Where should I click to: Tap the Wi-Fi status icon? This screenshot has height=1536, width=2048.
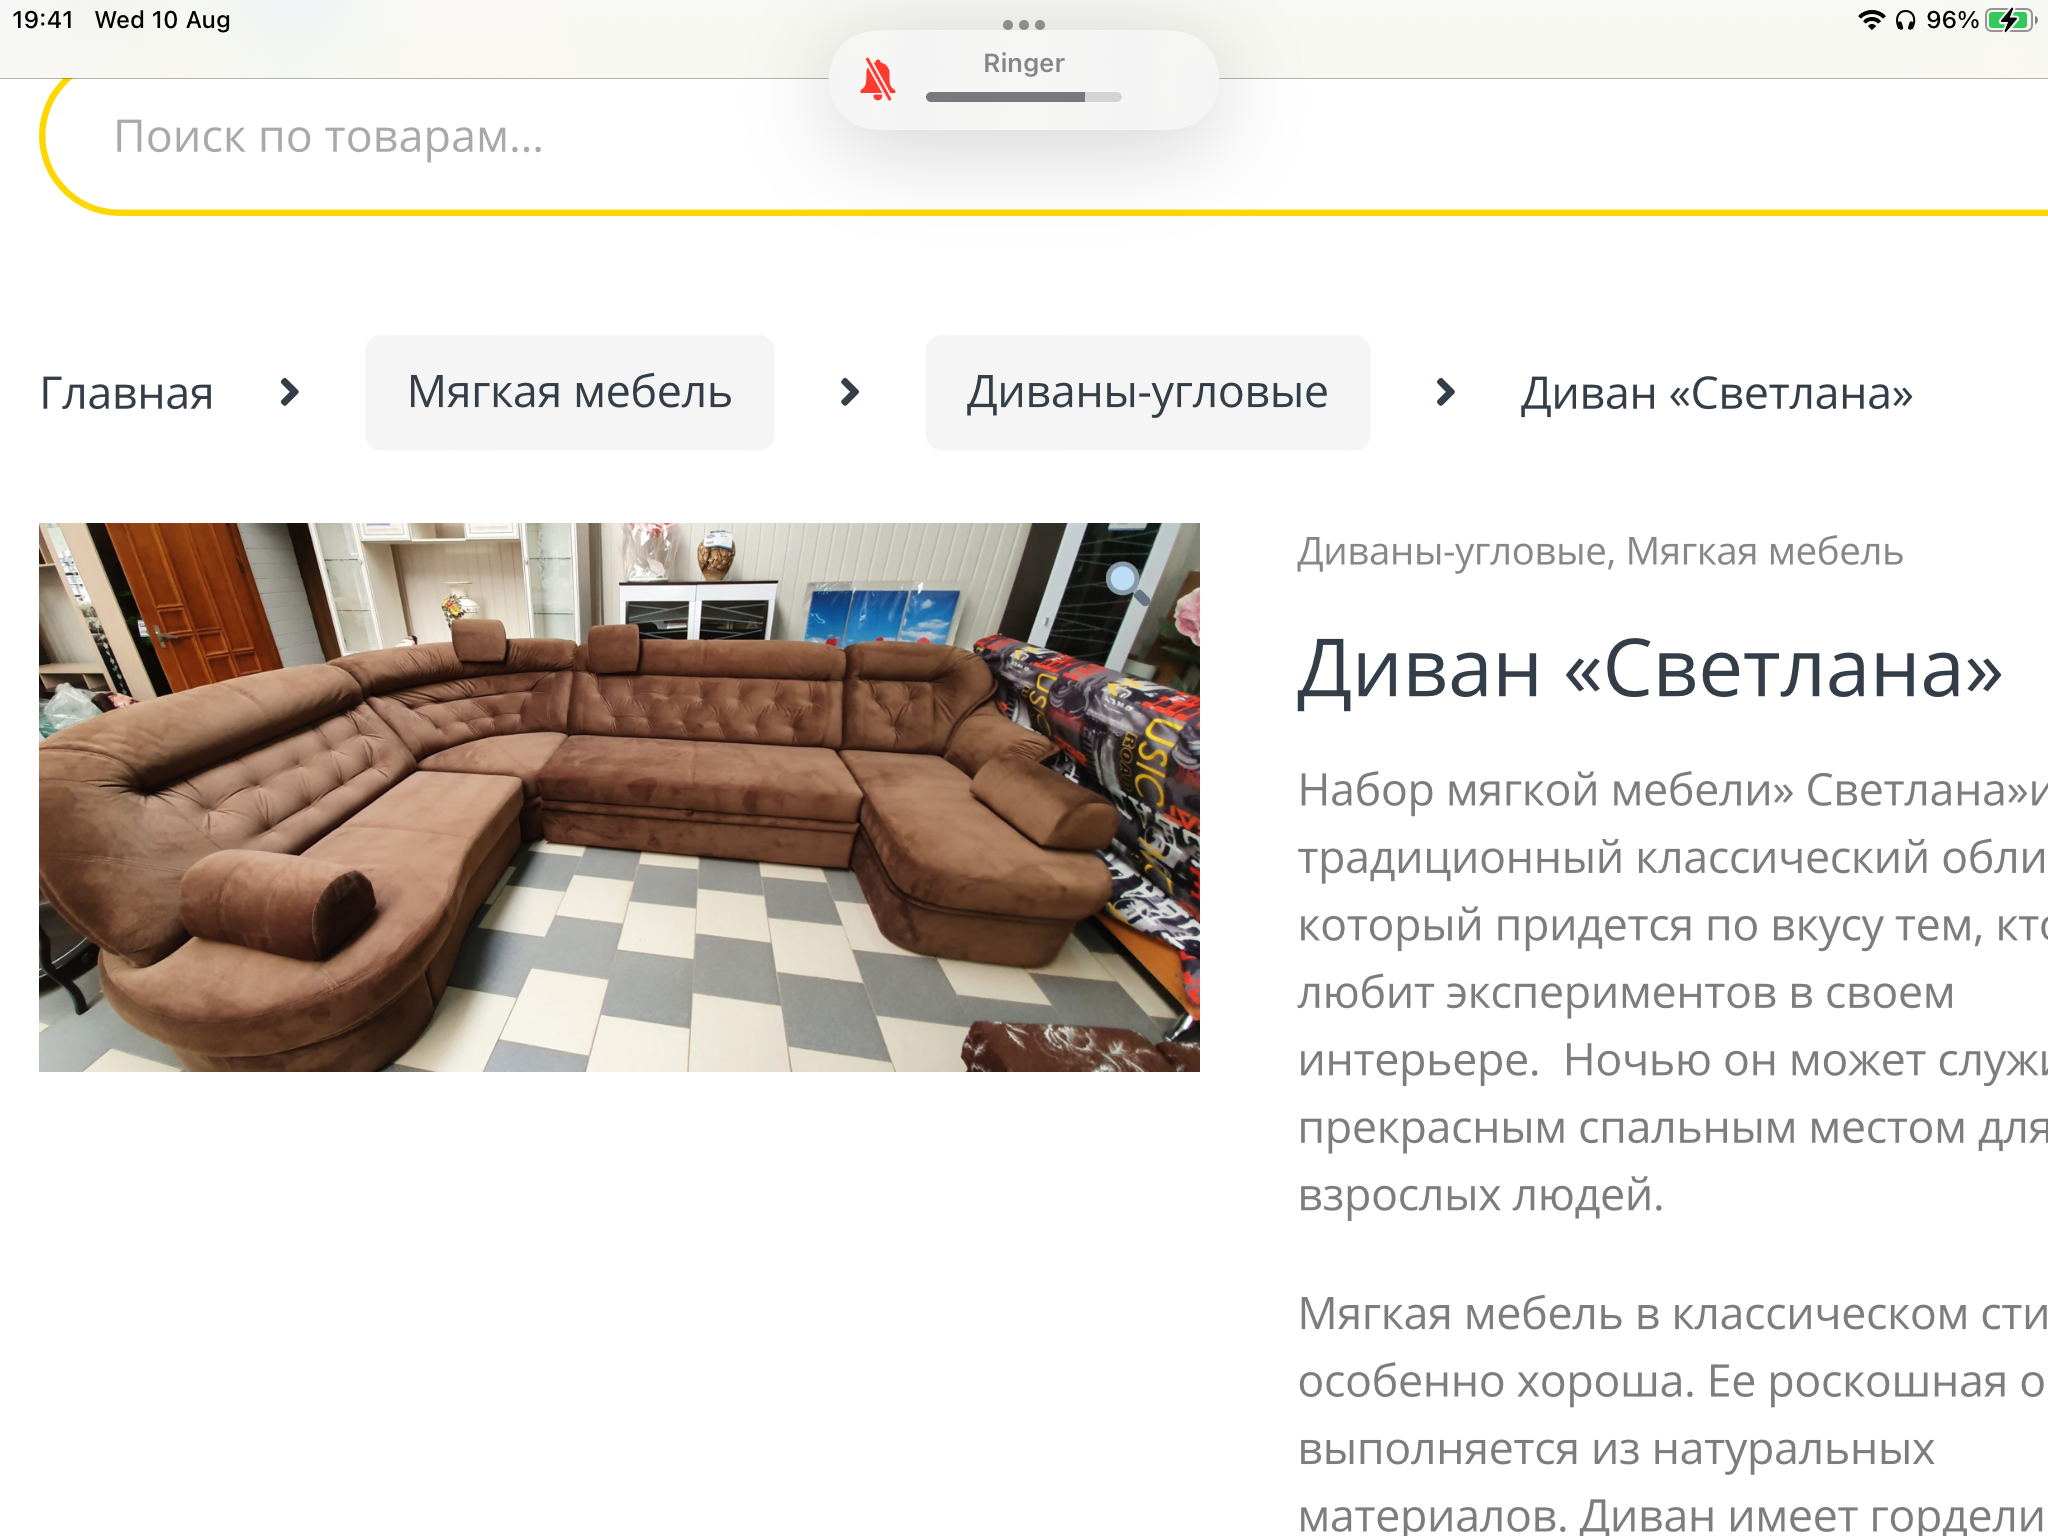click(1870, 20)
